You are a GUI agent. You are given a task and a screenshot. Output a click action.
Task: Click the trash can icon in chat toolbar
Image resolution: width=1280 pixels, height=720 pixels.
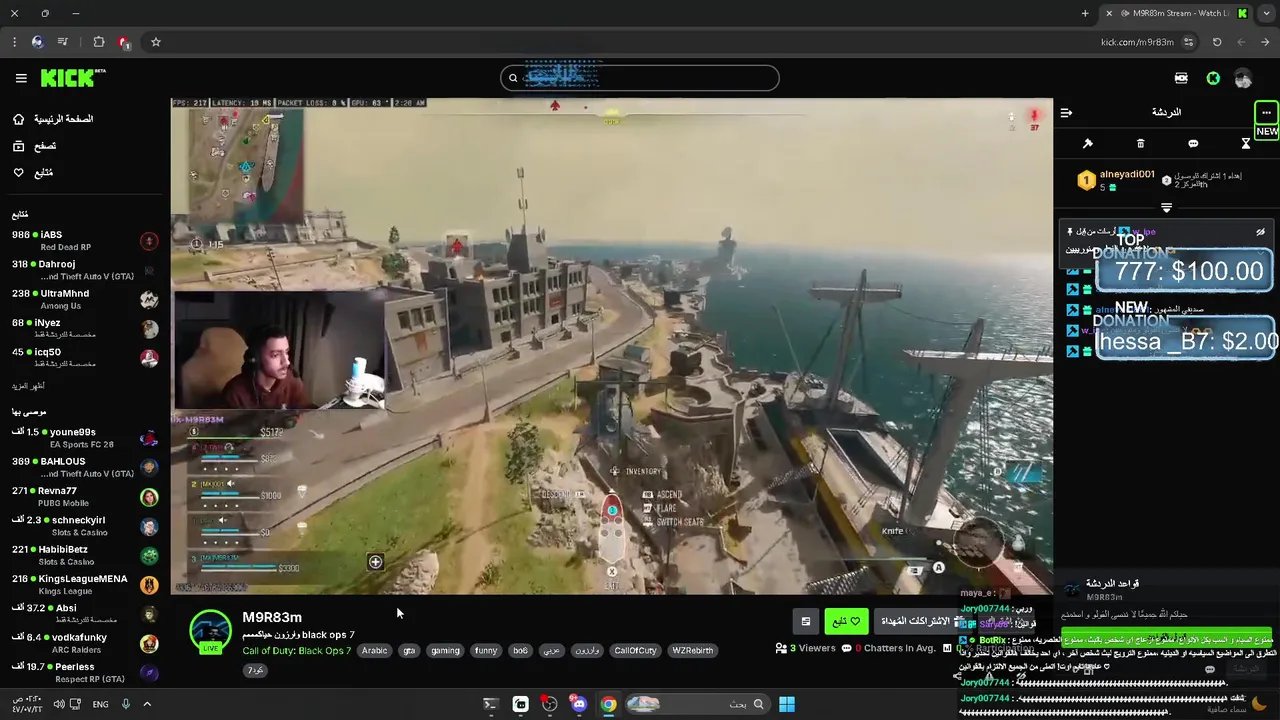[x=1140, y=144]
